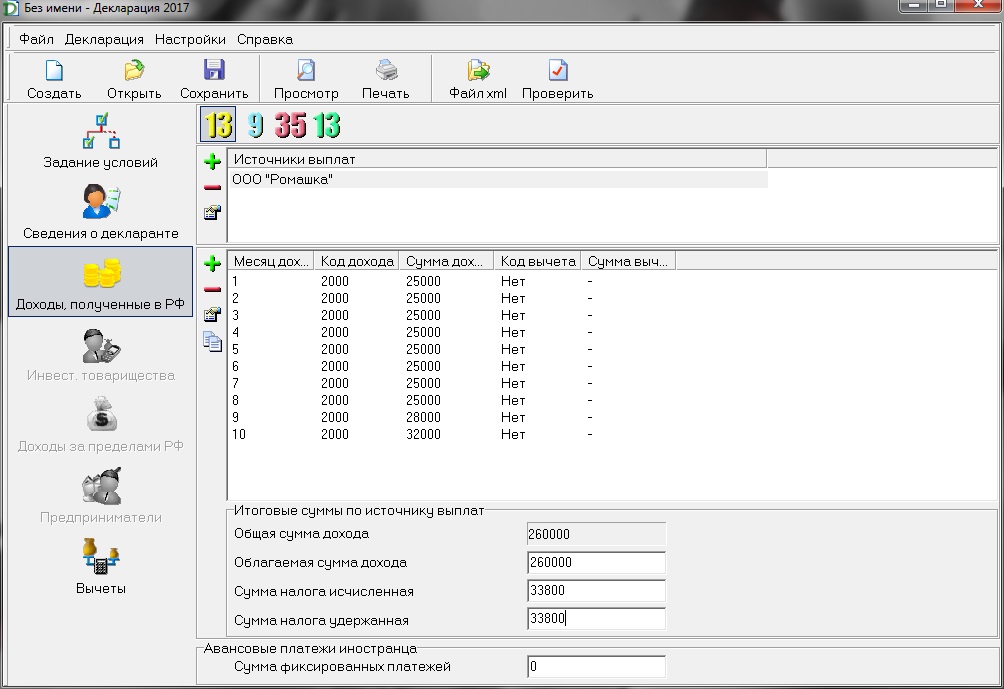Switch to the 9% tax rate

256,125
